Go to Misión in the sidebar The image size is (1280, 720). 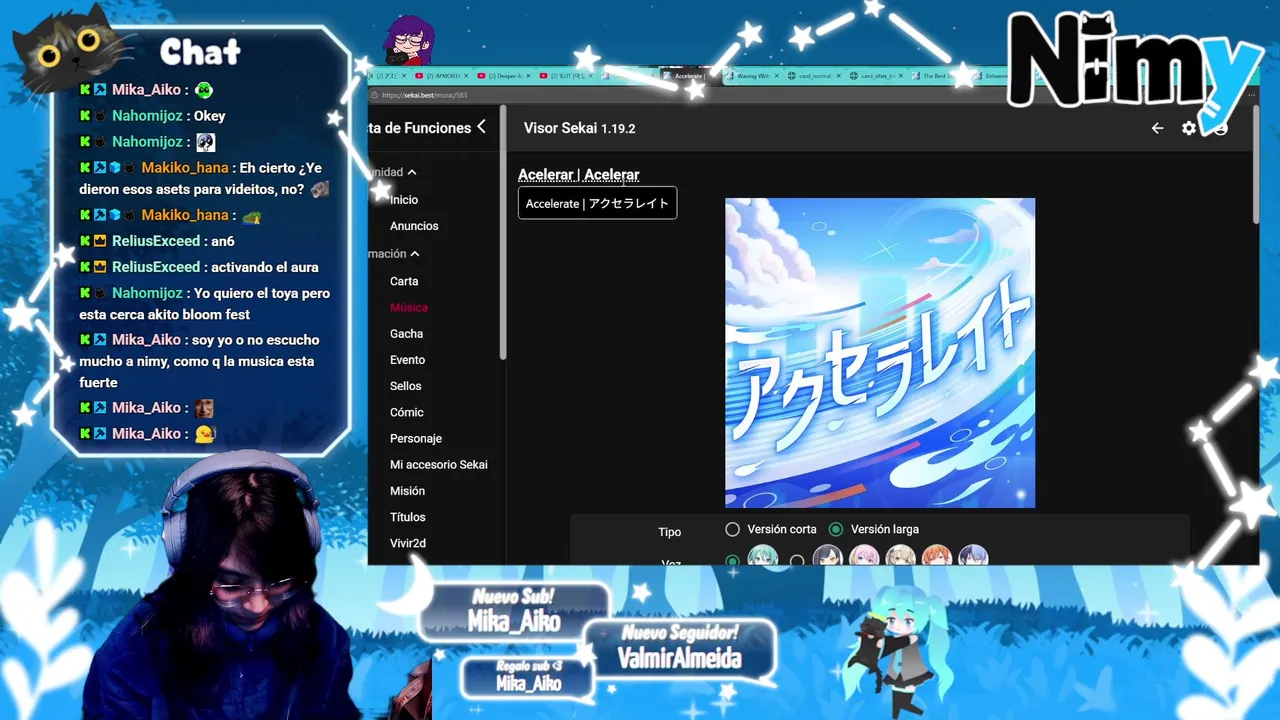pyautogui.click(x=408, y=491)
